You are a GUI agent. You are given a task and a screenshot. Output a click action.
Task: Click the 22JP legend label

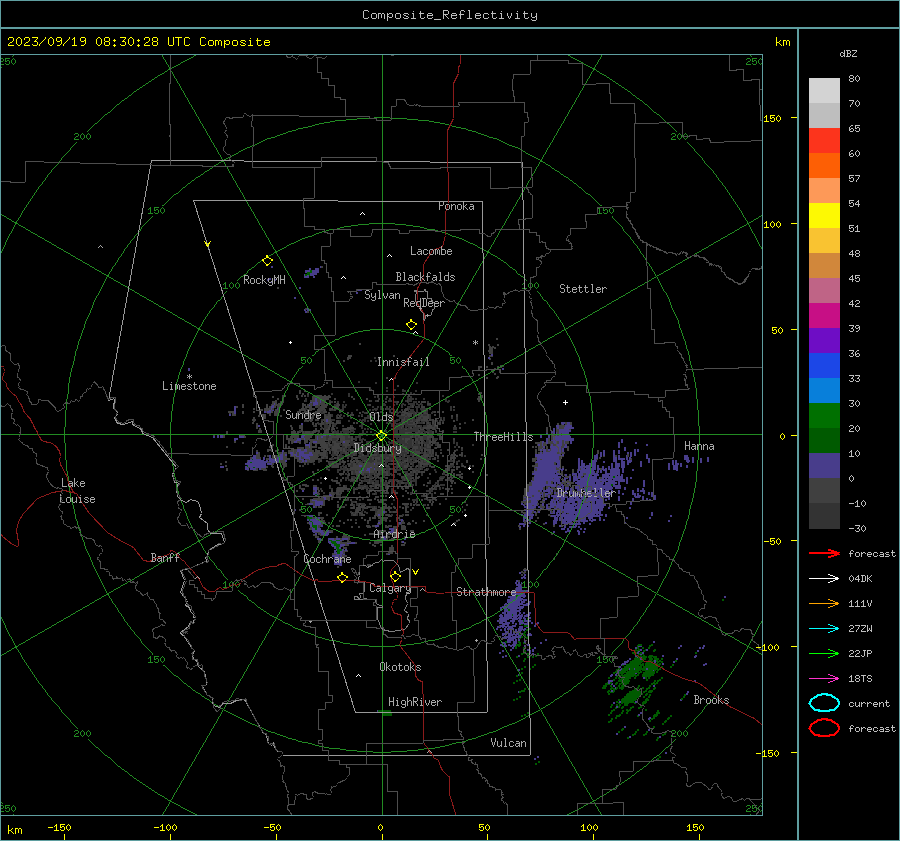(860, 653)
